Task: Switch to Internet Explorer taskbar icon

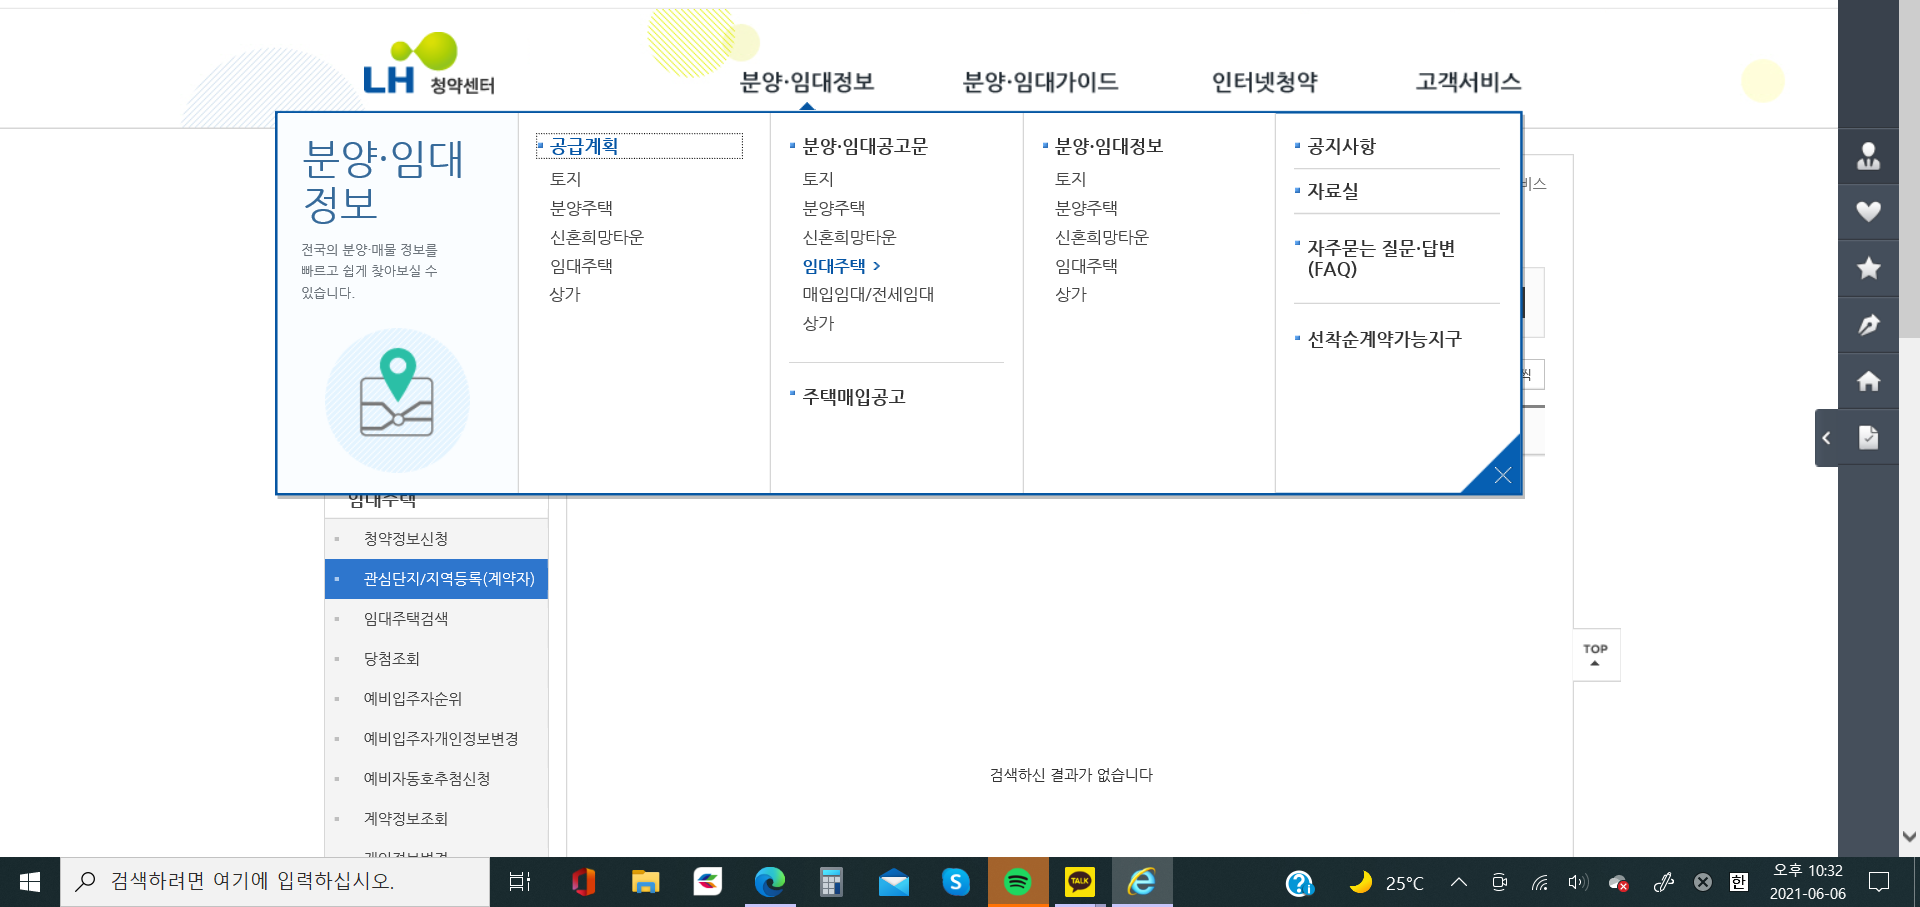Action: 1141,882
